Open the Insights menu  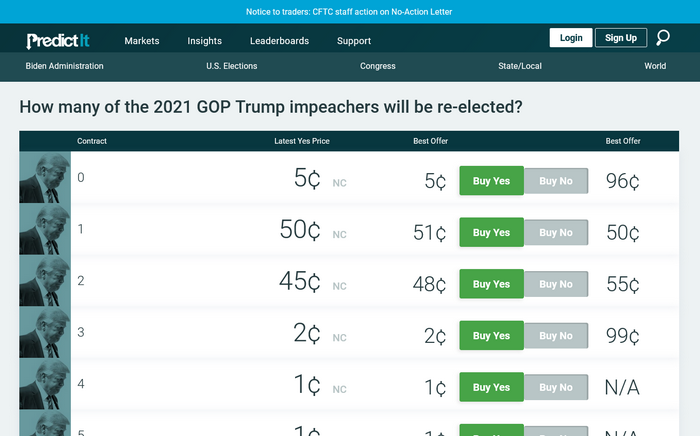tap(204, 41)
